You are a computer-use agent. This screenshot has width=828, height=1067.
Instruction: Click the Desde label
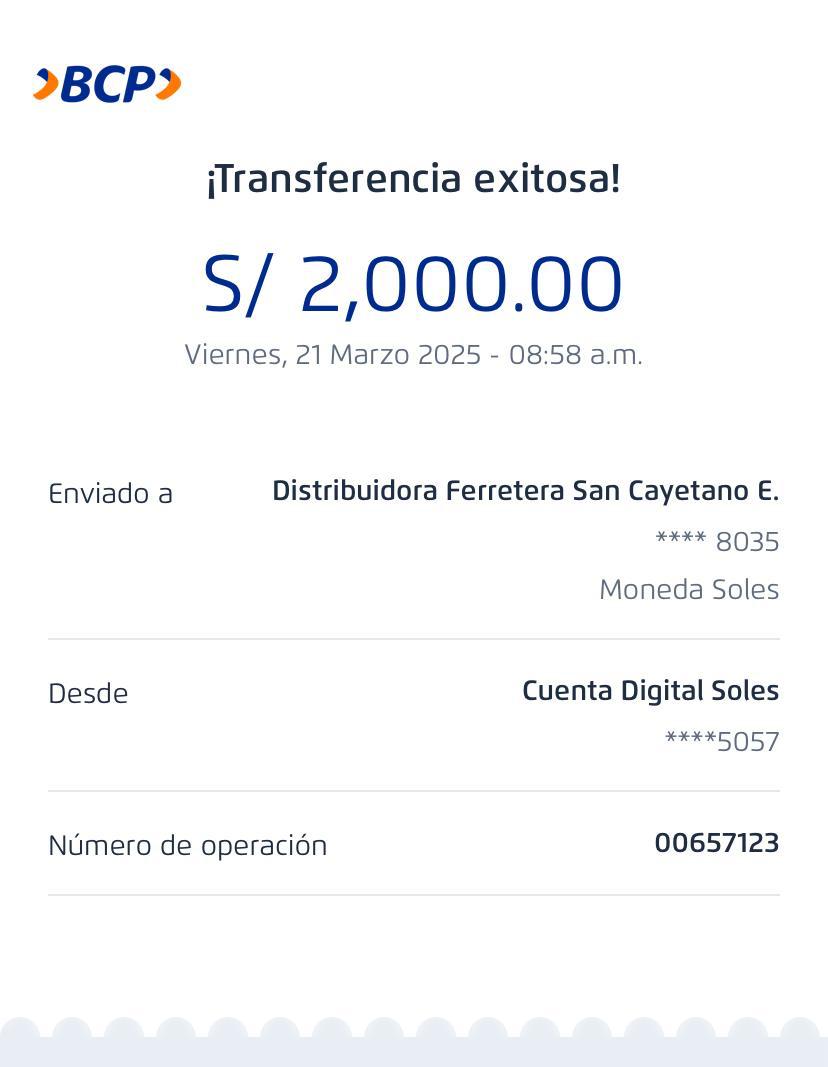88,694
